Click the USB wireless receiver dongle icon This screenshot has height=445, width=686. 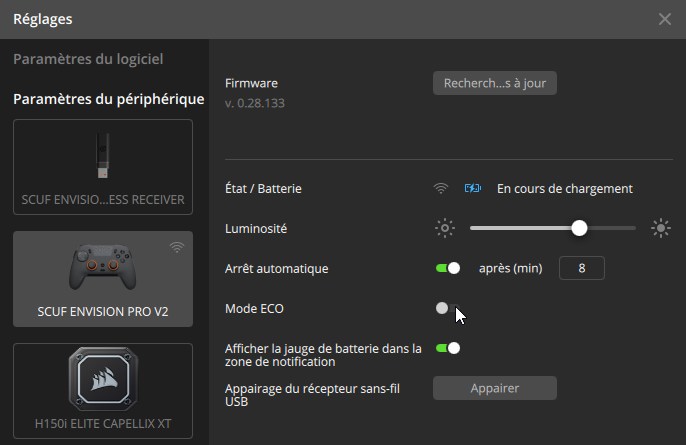[x=102, y=154]
